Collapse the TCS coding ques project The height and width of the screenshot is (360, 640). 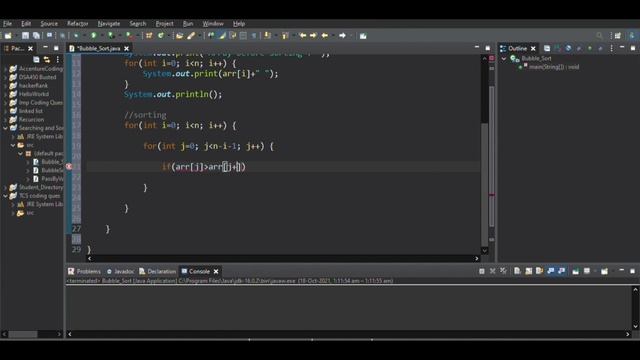click(x=5, y=196)
